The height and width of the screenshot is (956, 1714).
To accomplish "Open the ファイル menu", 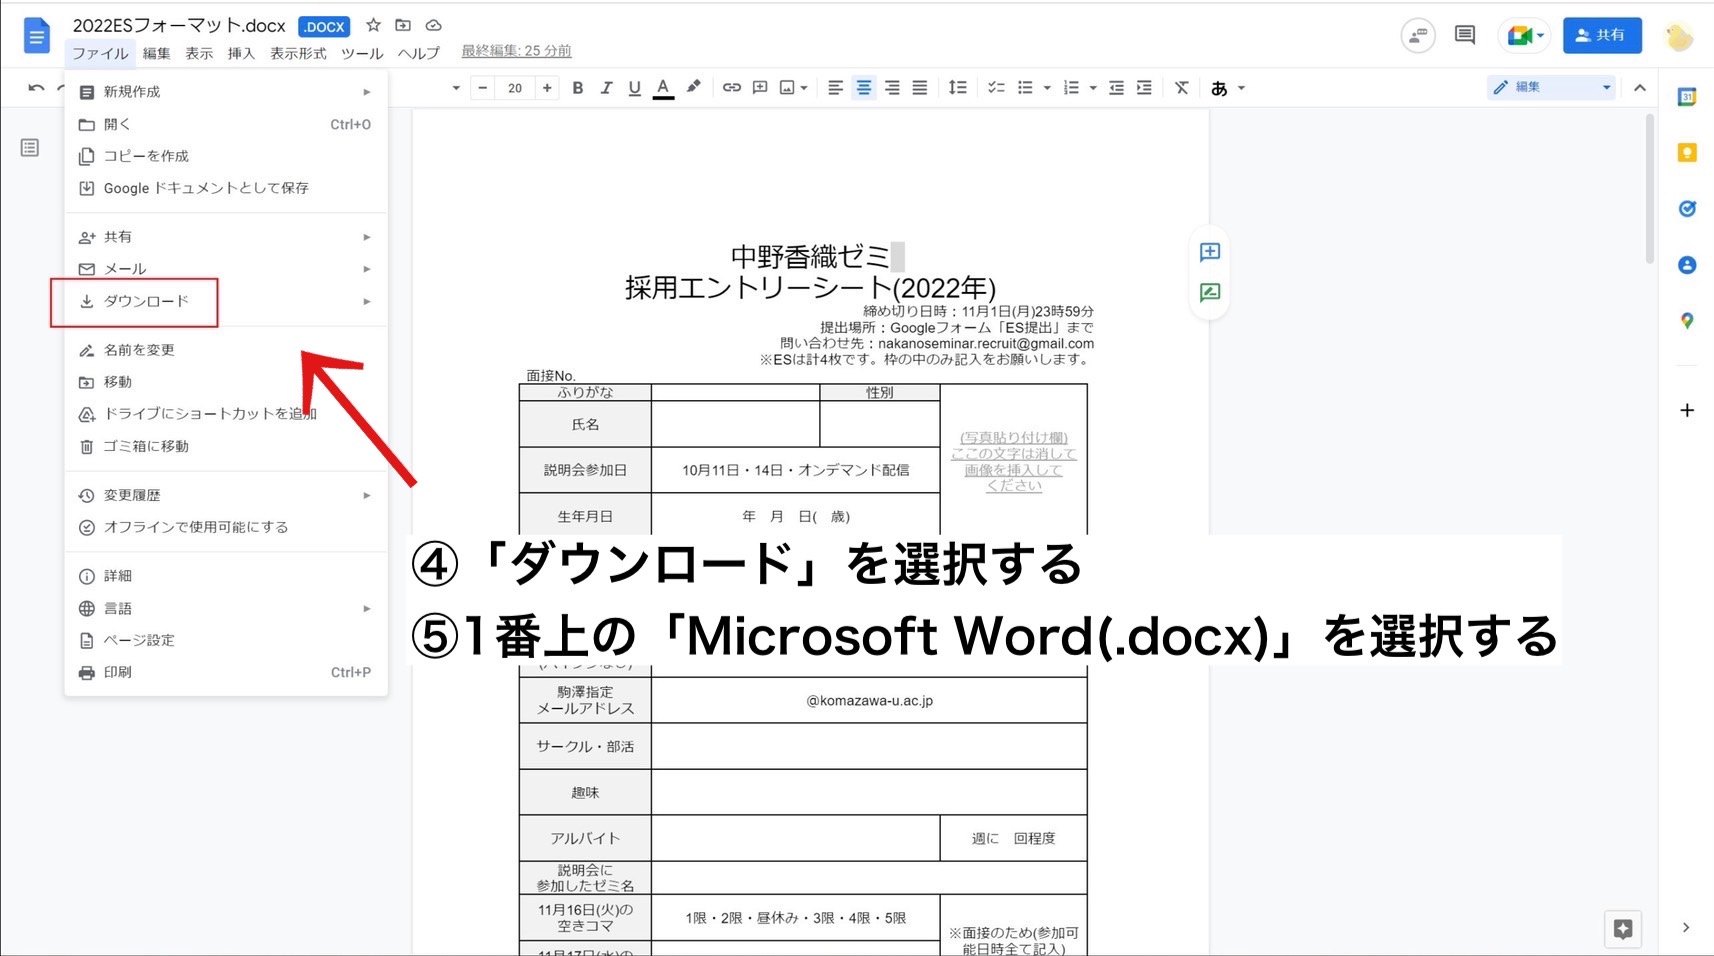I will 100,53.
